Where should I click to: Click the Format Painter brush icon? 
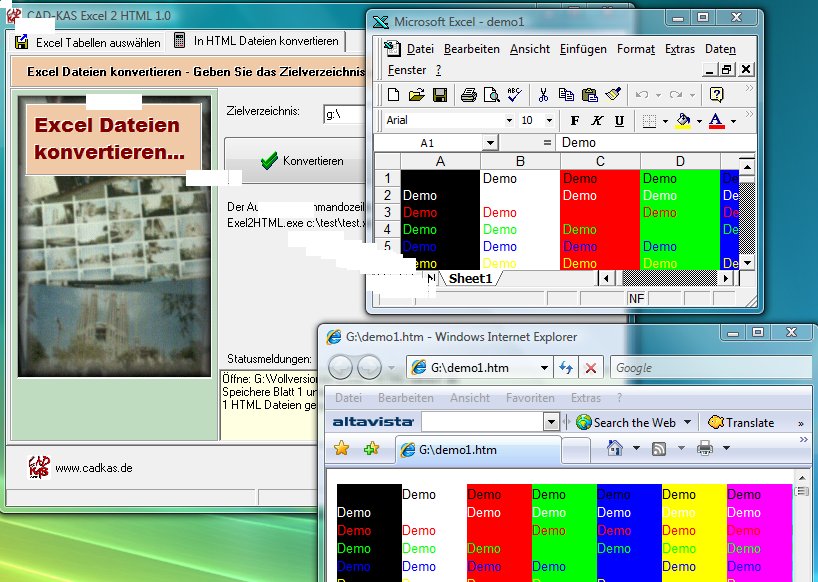point(614,95)
